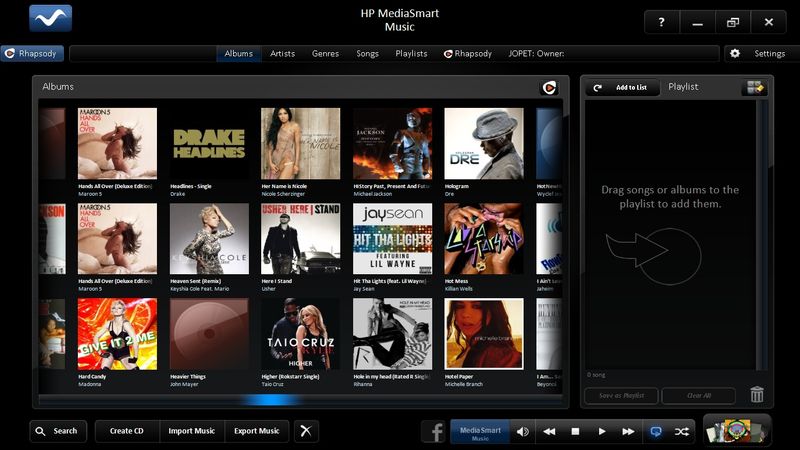Click the rewind previous track button
Screen dimensions: 800x450
click(549, 432)
